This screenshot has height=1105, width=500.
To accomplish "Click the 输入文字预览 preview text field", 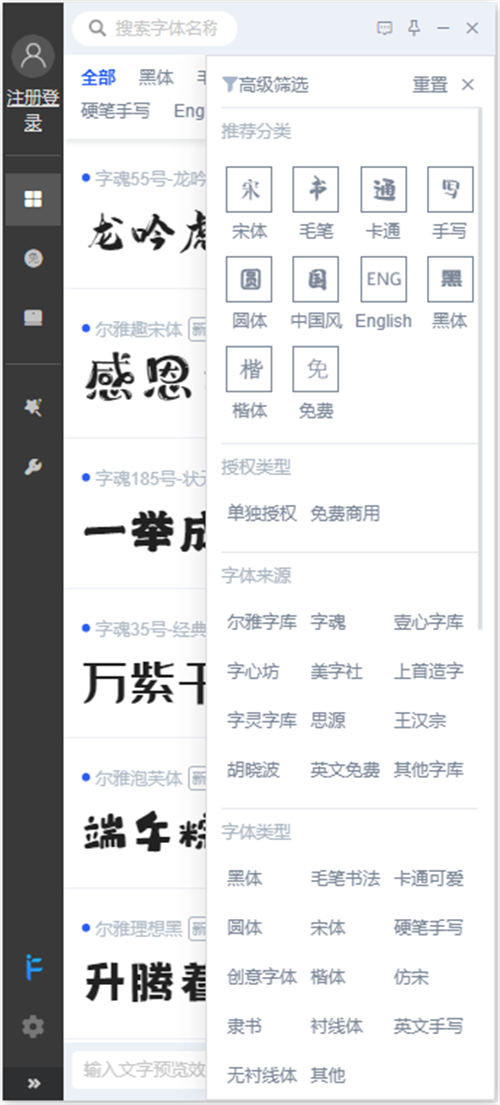I will (x=140, y=1069).
